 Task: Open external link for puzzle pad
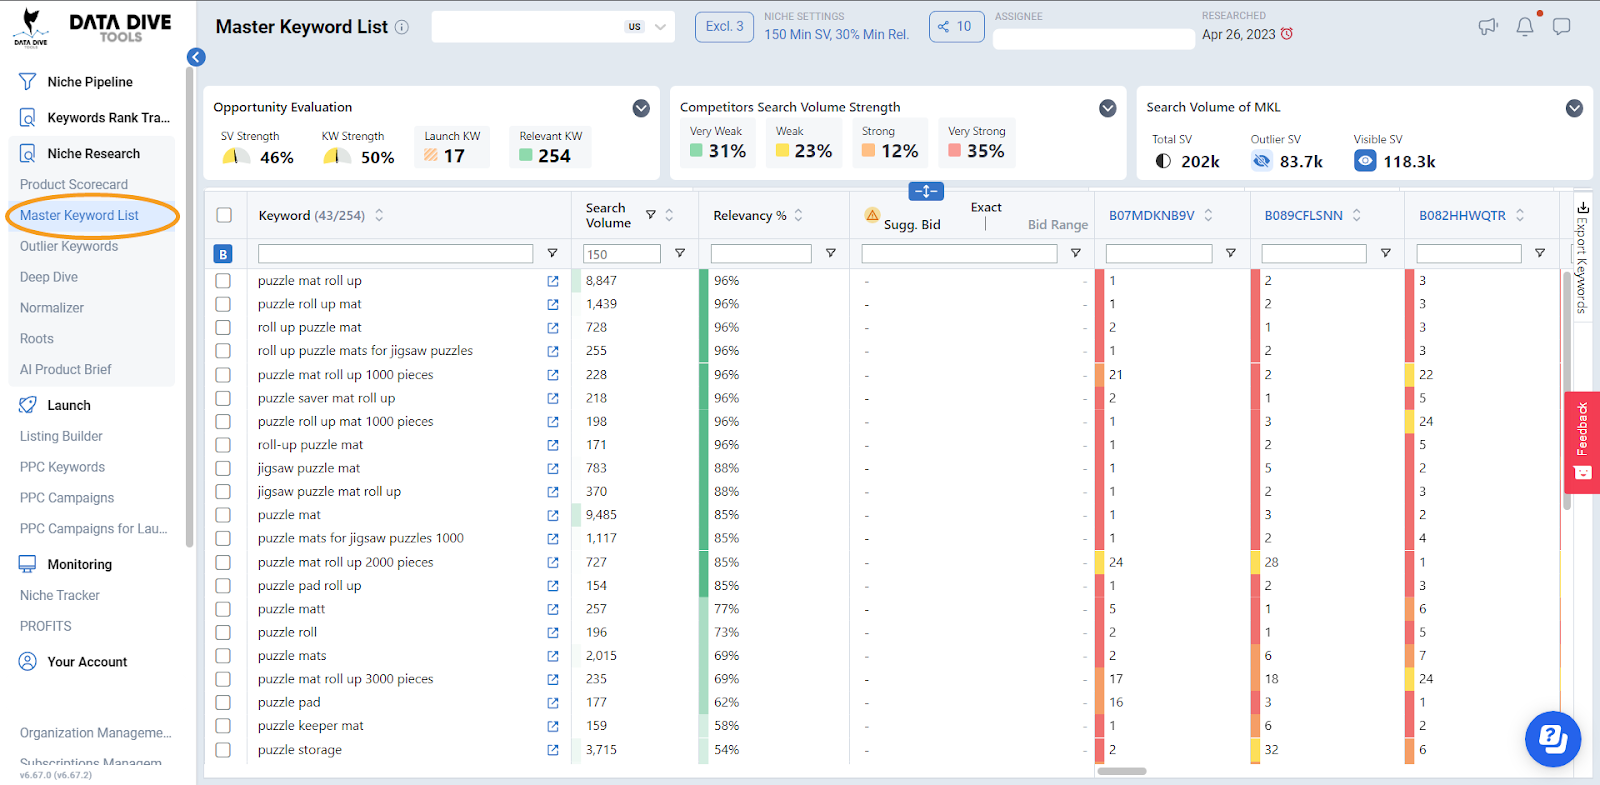point(553,703)
